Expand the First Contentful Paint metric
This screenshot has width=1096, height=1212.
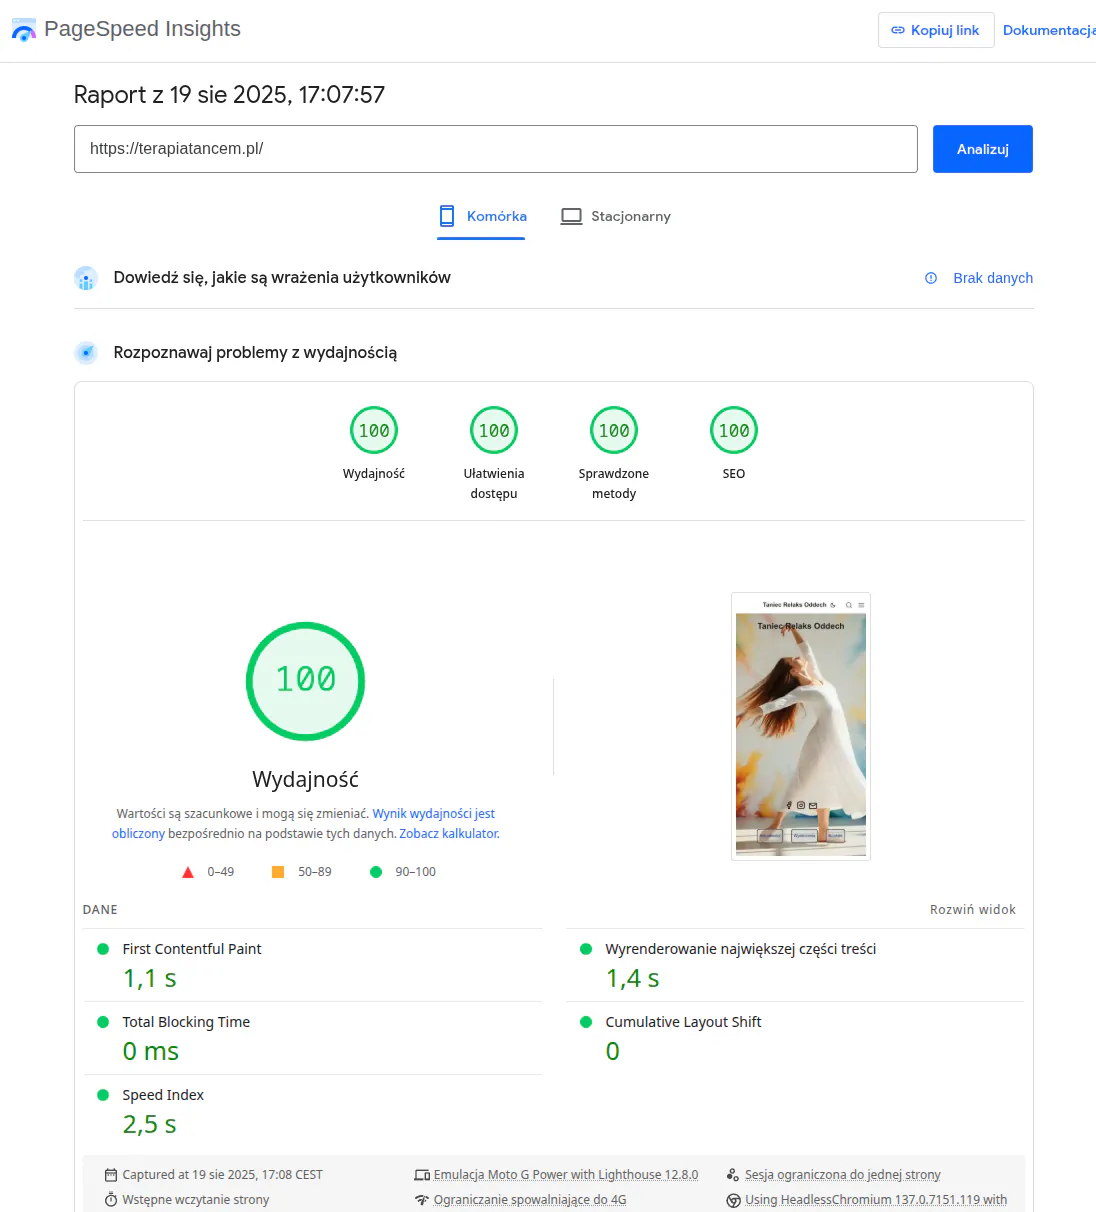(192, 949)
